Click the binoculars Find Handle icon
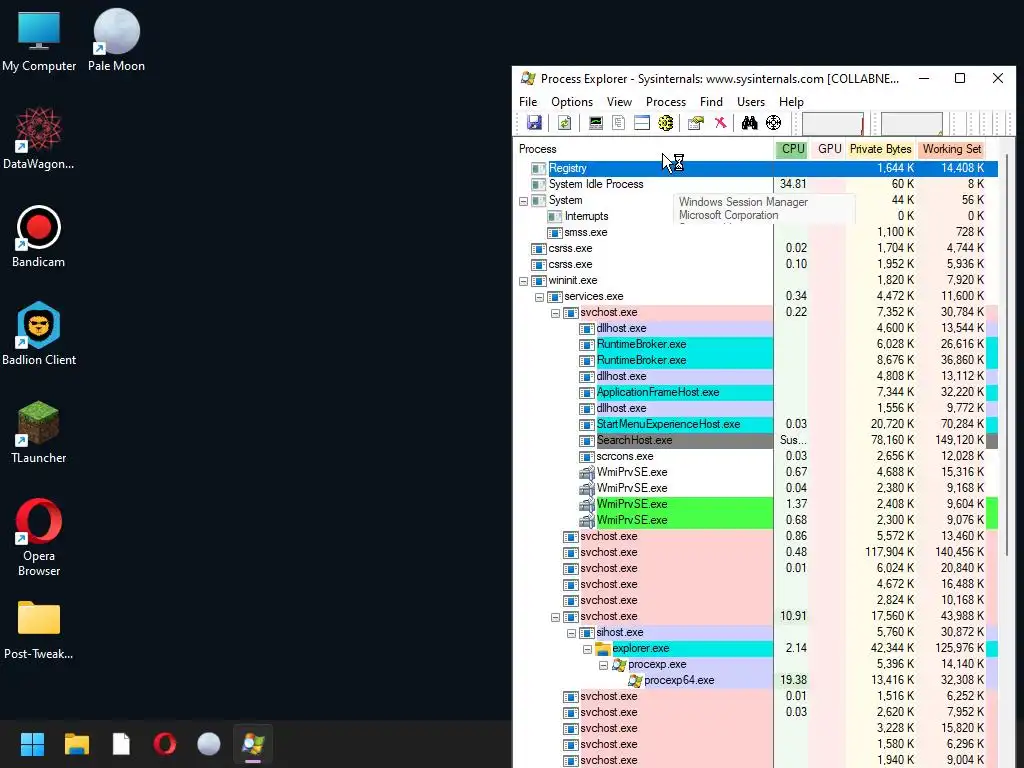 pyautogui.click(x=750, y=123)
